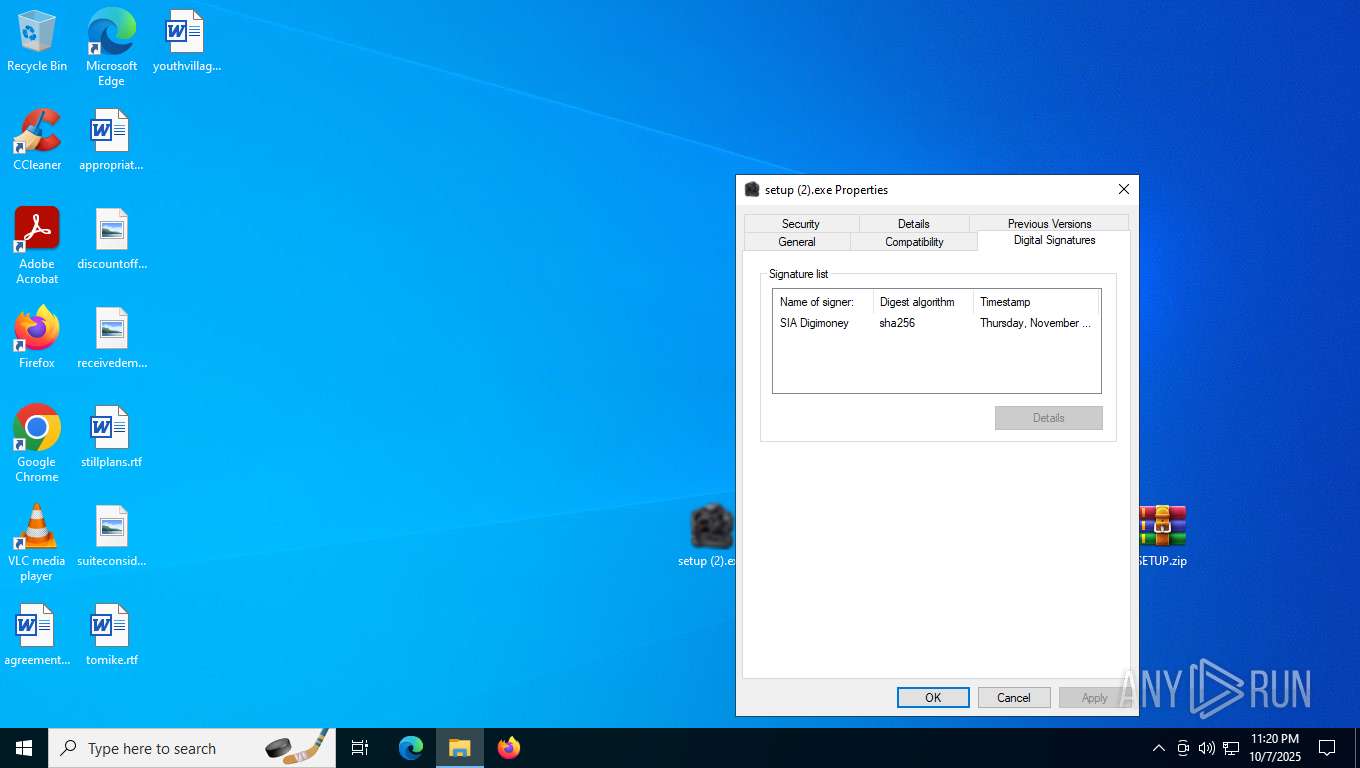Sort by Name of signer column
Image resolution: width=1360 pixels, height=768 pixels.
coord(823,302)
